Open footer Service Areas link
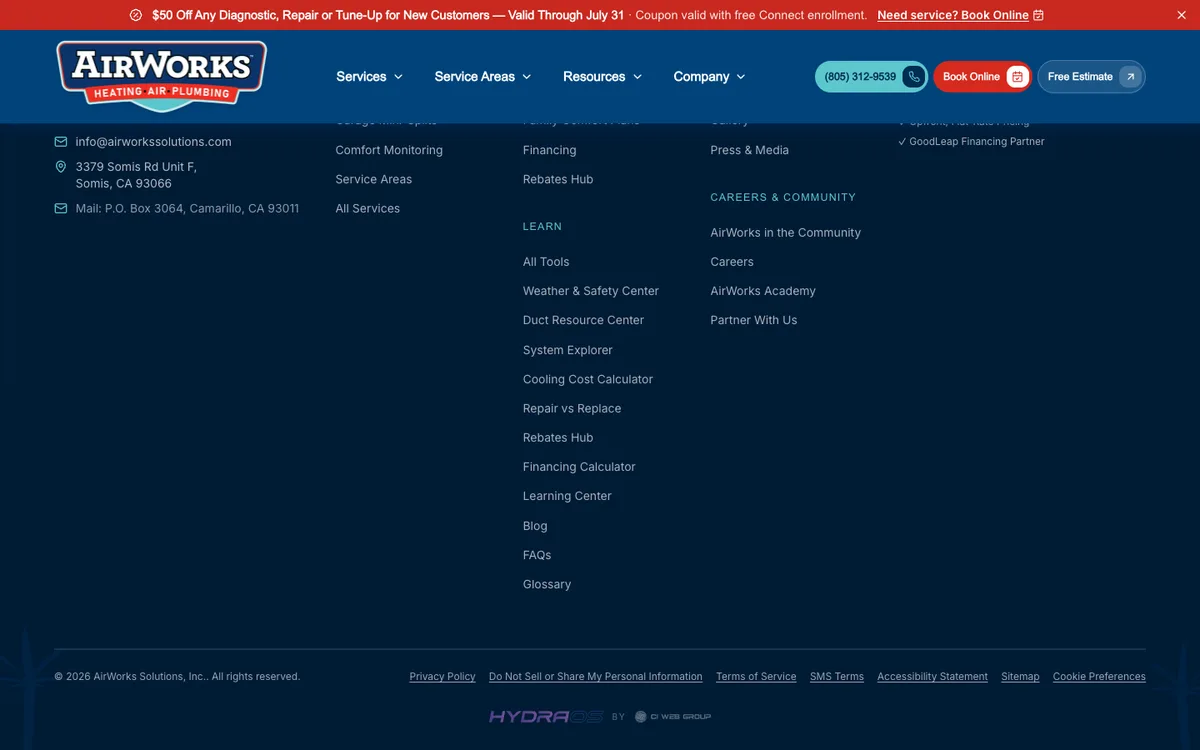This screenshot has height=750, width=1200. point(374,179)
